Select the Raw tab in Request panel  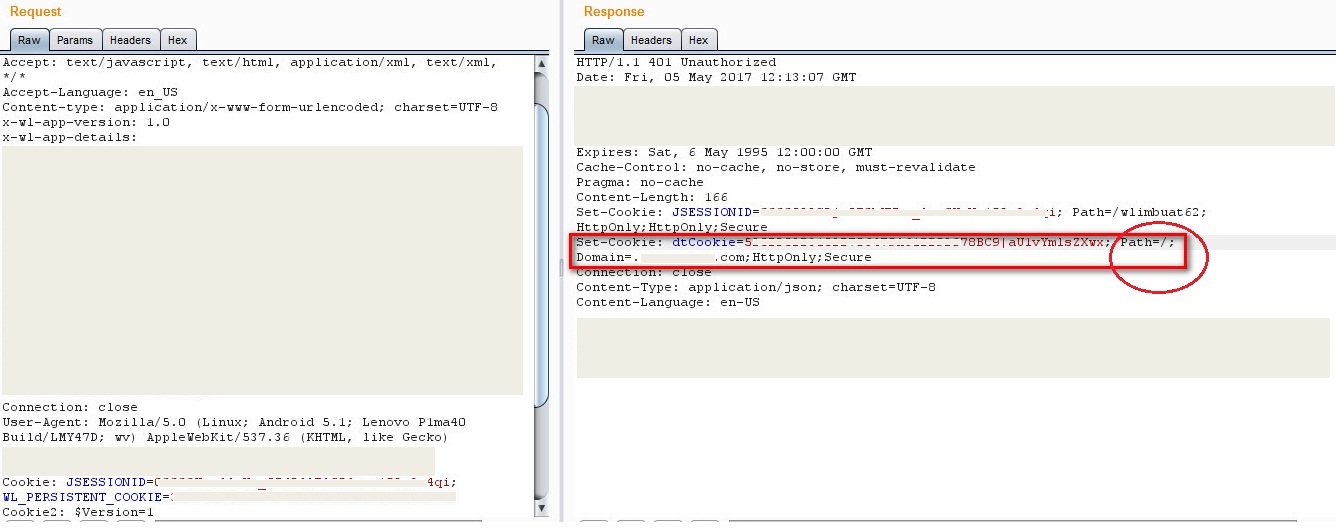[x=29, y=40]
